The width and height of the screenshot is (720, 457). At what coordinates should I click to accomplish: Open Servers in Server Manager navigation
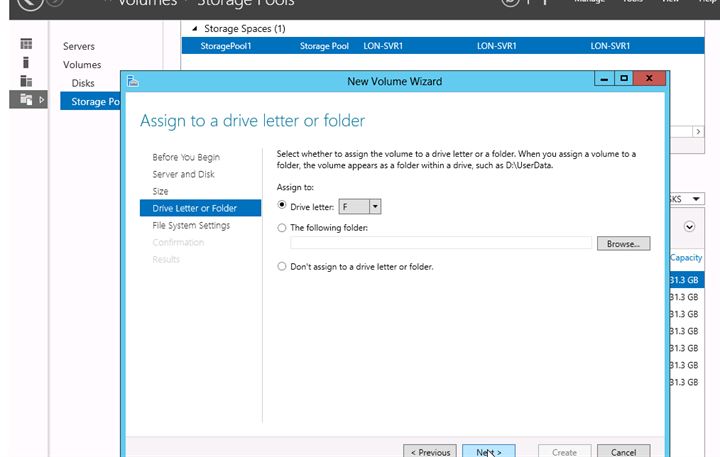79,46
